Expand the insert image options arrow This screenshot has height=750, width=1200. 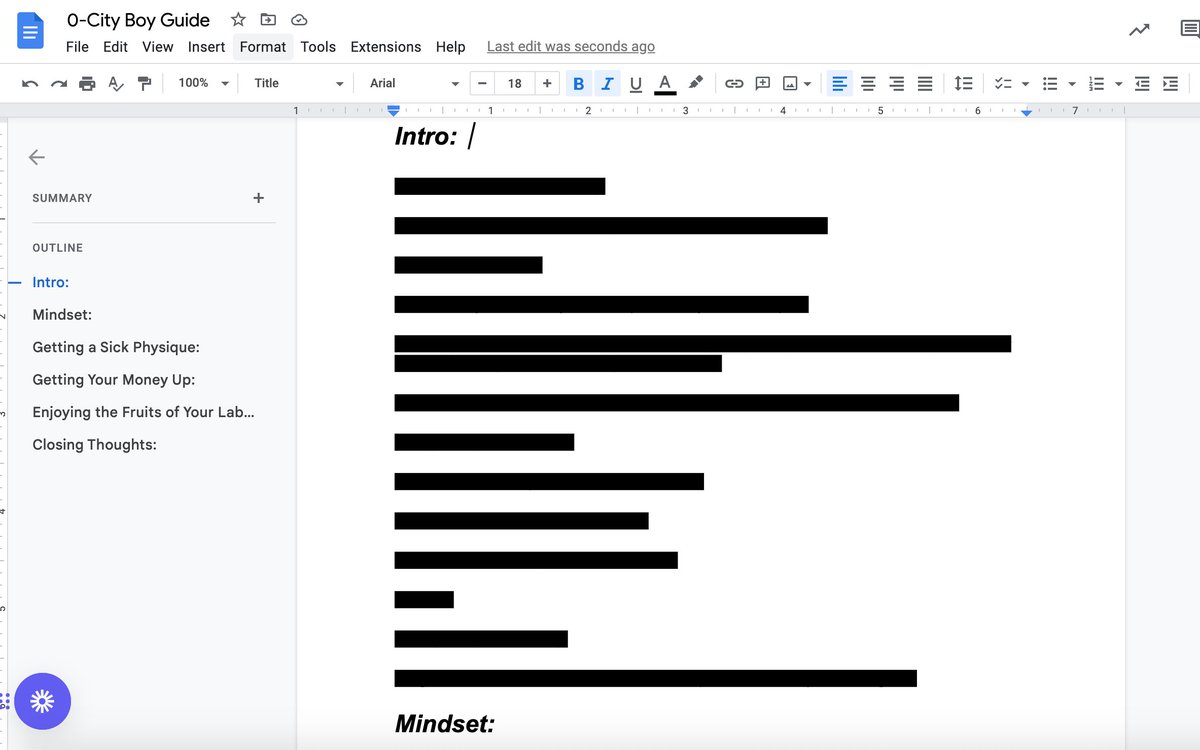click(808, 84)
